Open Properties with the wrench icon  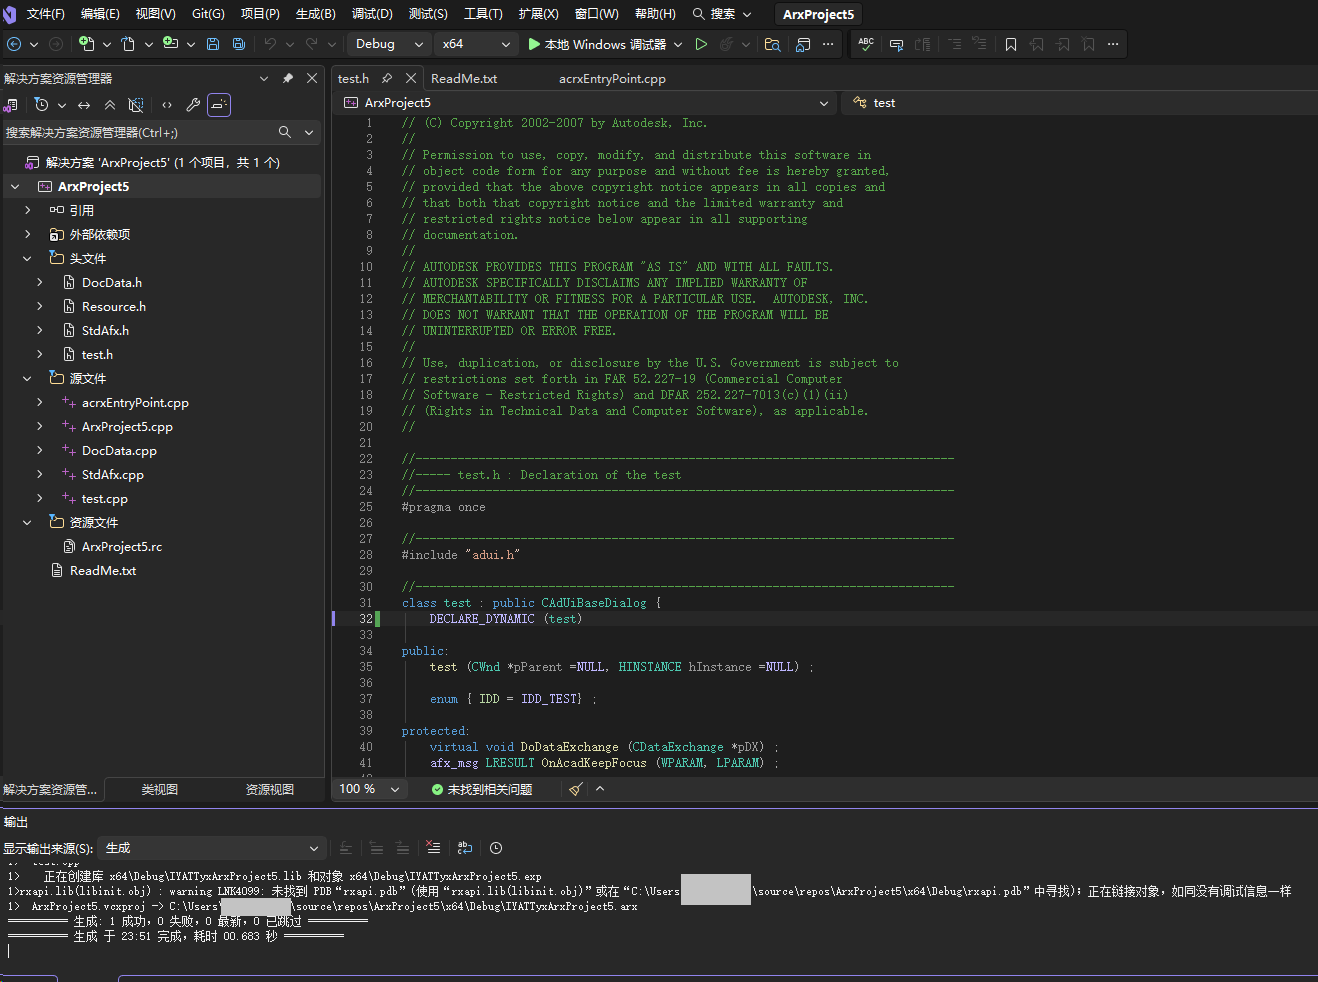pos(193,105)
